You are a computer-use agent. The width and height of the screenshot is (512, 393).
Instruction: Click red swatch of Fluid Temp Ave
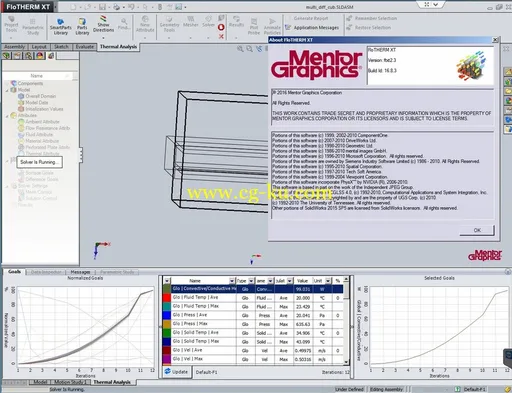167,298
